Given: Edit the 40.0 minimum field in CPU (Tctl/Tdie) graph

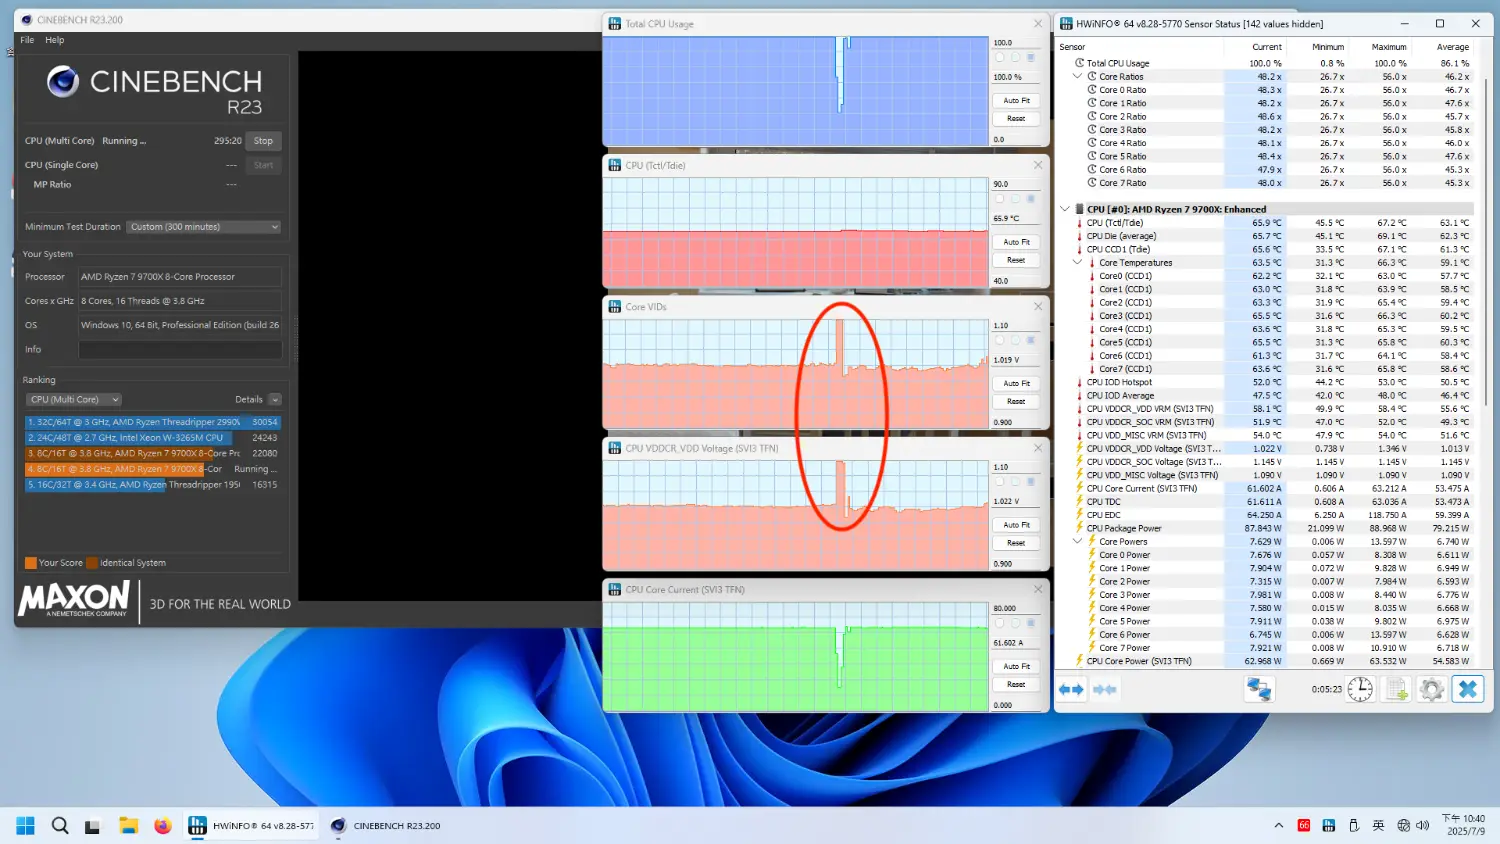Looking at the screenshot, I should (x=1016, y=281).
